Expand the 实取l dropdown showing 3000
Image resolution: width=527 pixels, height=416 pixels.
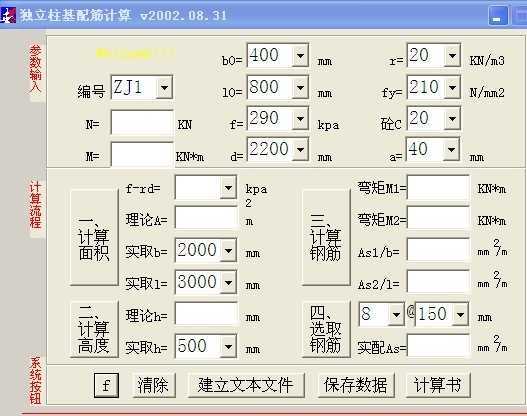228,283
